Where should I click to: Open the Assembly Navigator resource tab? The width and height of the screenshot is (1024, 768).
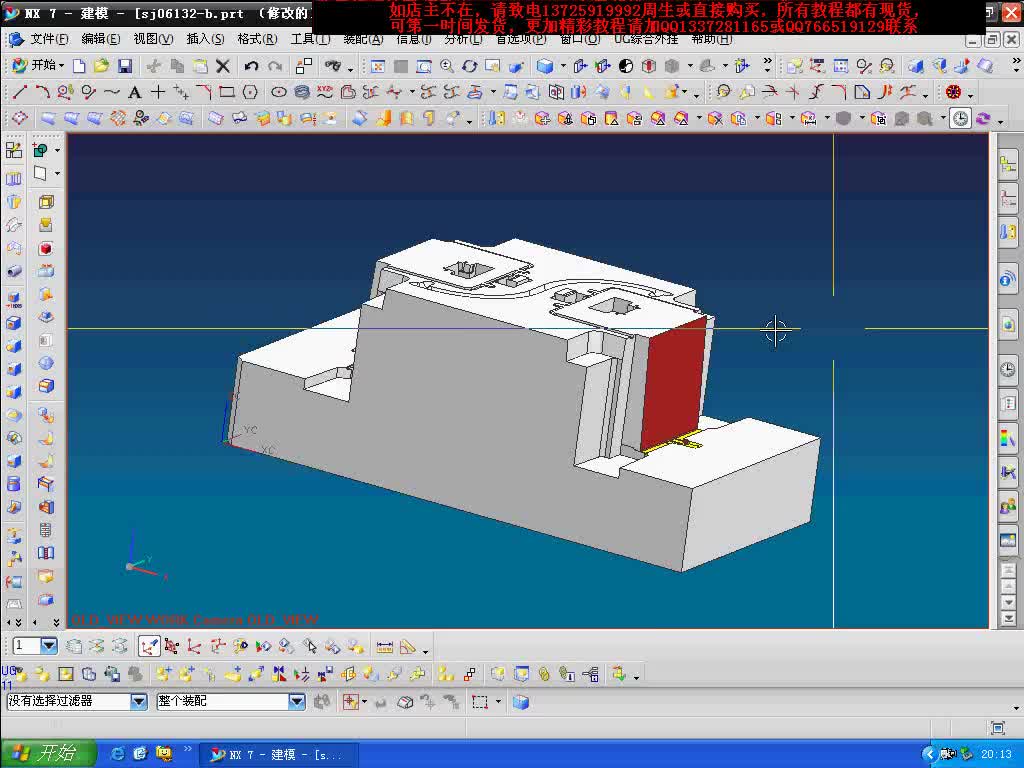1008,164
